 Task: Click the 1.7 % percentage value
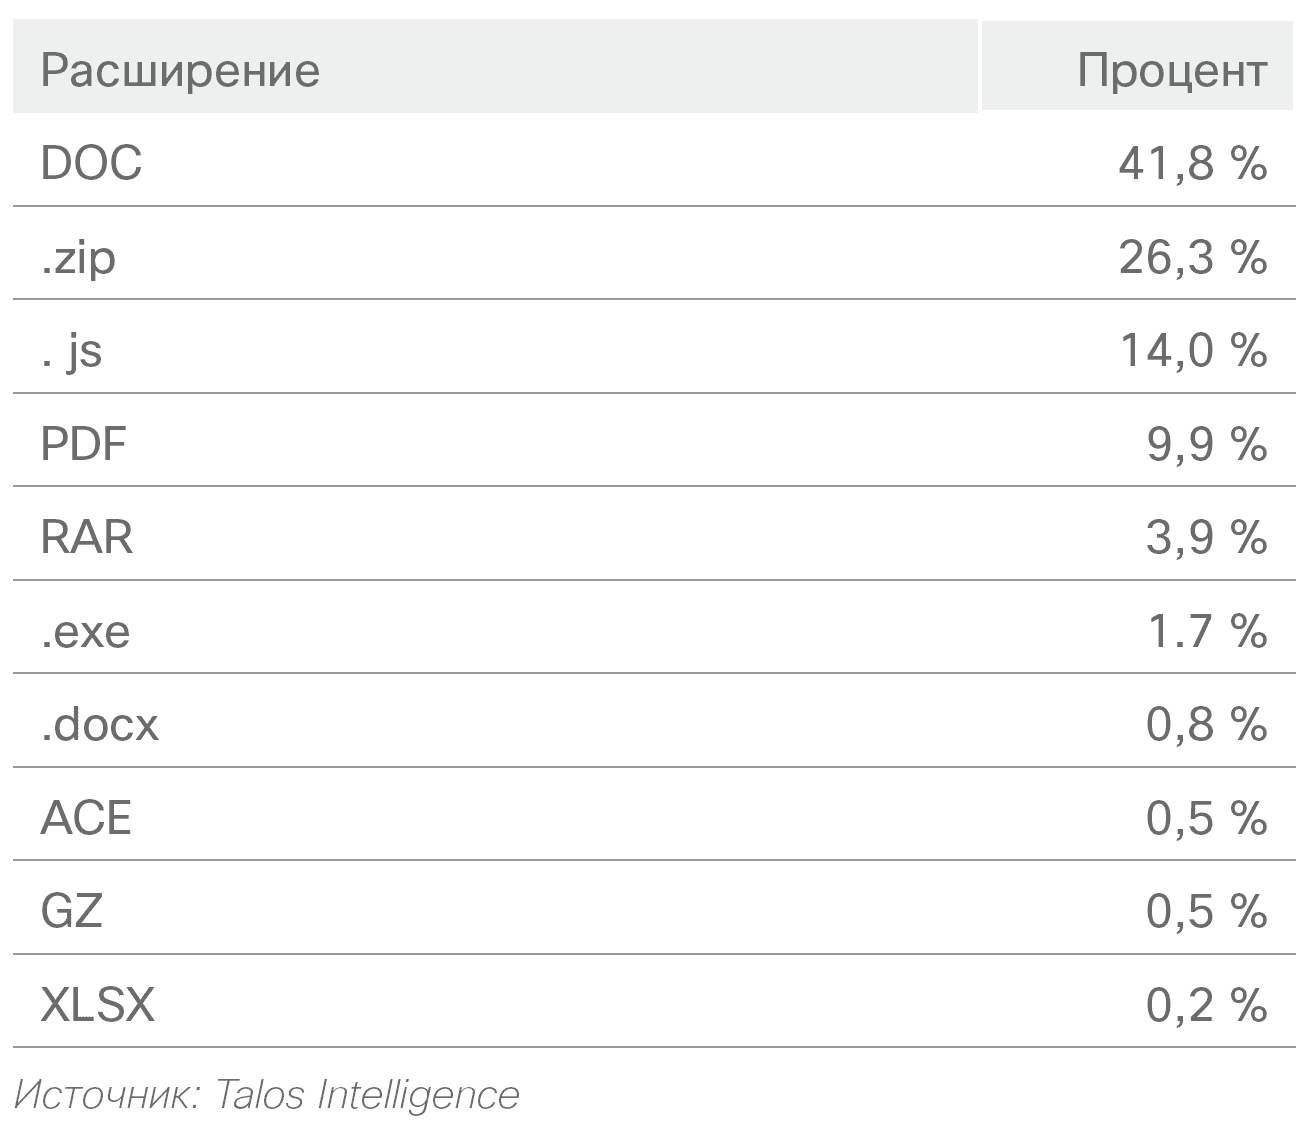[x=1206, y=631]
